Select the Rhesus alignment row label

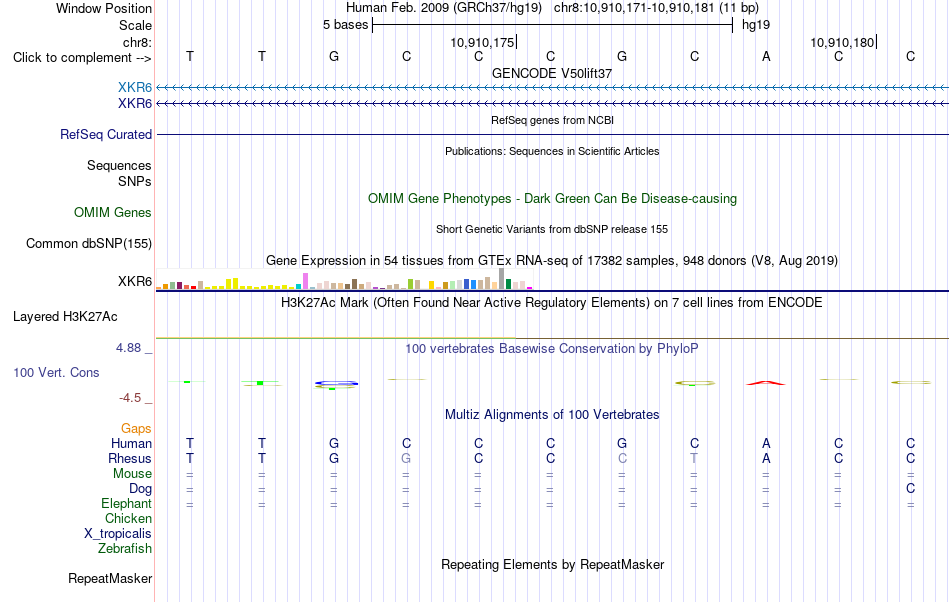(x=130, y=458)
